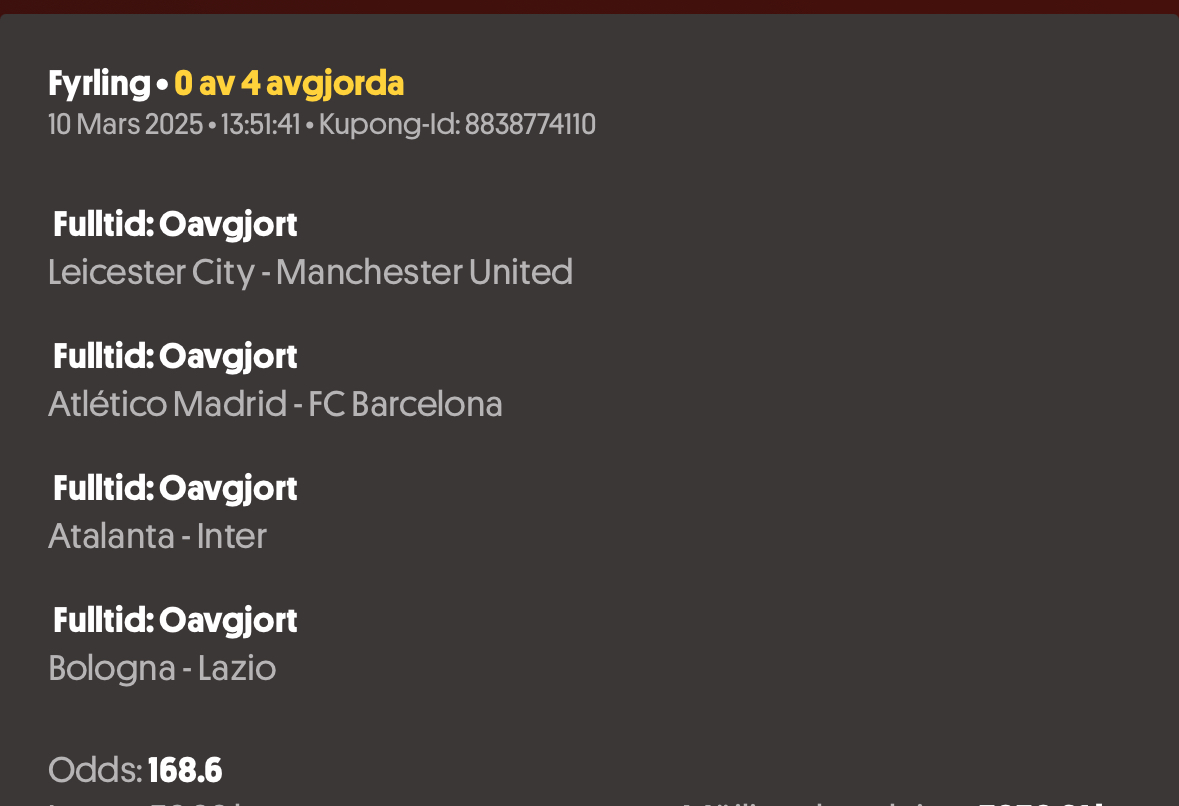
Task: Select the Kupong-Id number 8838774110
Action: tap(530, 124)
